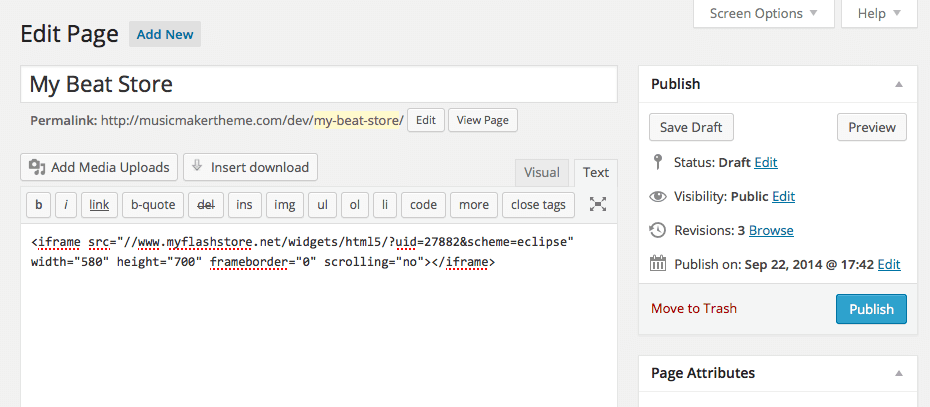This screenshot has width=930, height=407.
Task: Click the Move to Trash link
Action: [x=694, y=309]
